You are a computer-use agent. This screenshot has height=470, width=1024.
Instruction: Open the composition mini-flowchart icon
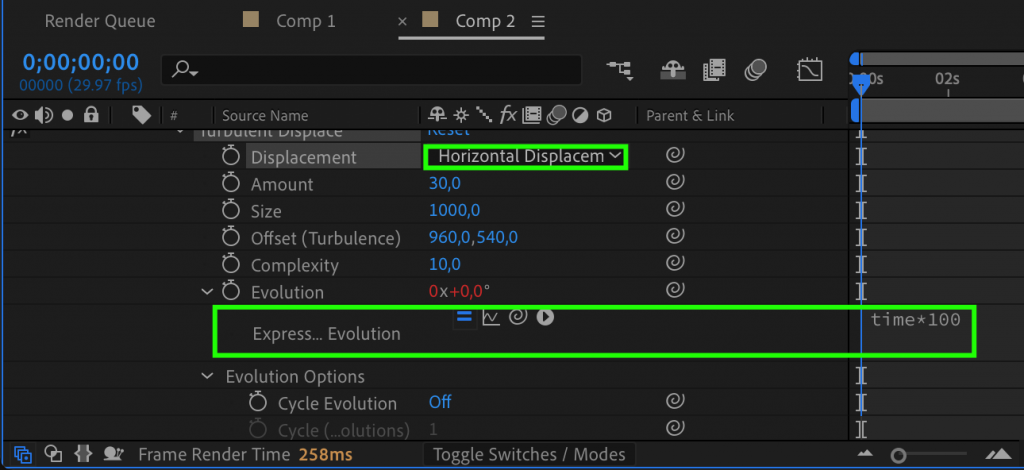(x=619, y=69)
